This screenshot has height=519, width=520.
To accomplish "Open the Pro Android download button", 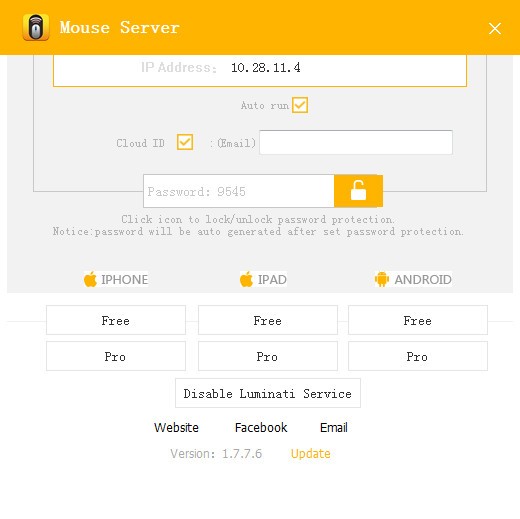I will pyautogui.click(x=418, y=356).
